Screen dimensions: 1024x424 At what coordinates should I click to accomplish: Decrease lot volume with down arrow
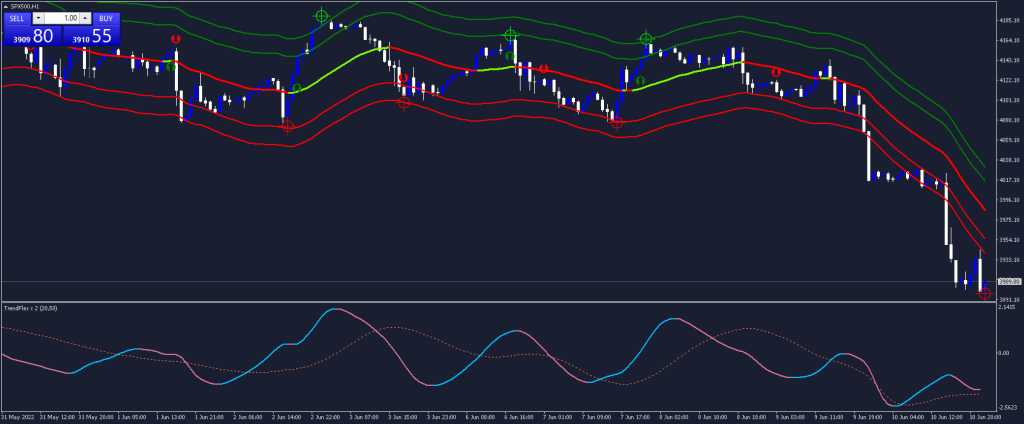pyautogui.click(x=38, y=18)
